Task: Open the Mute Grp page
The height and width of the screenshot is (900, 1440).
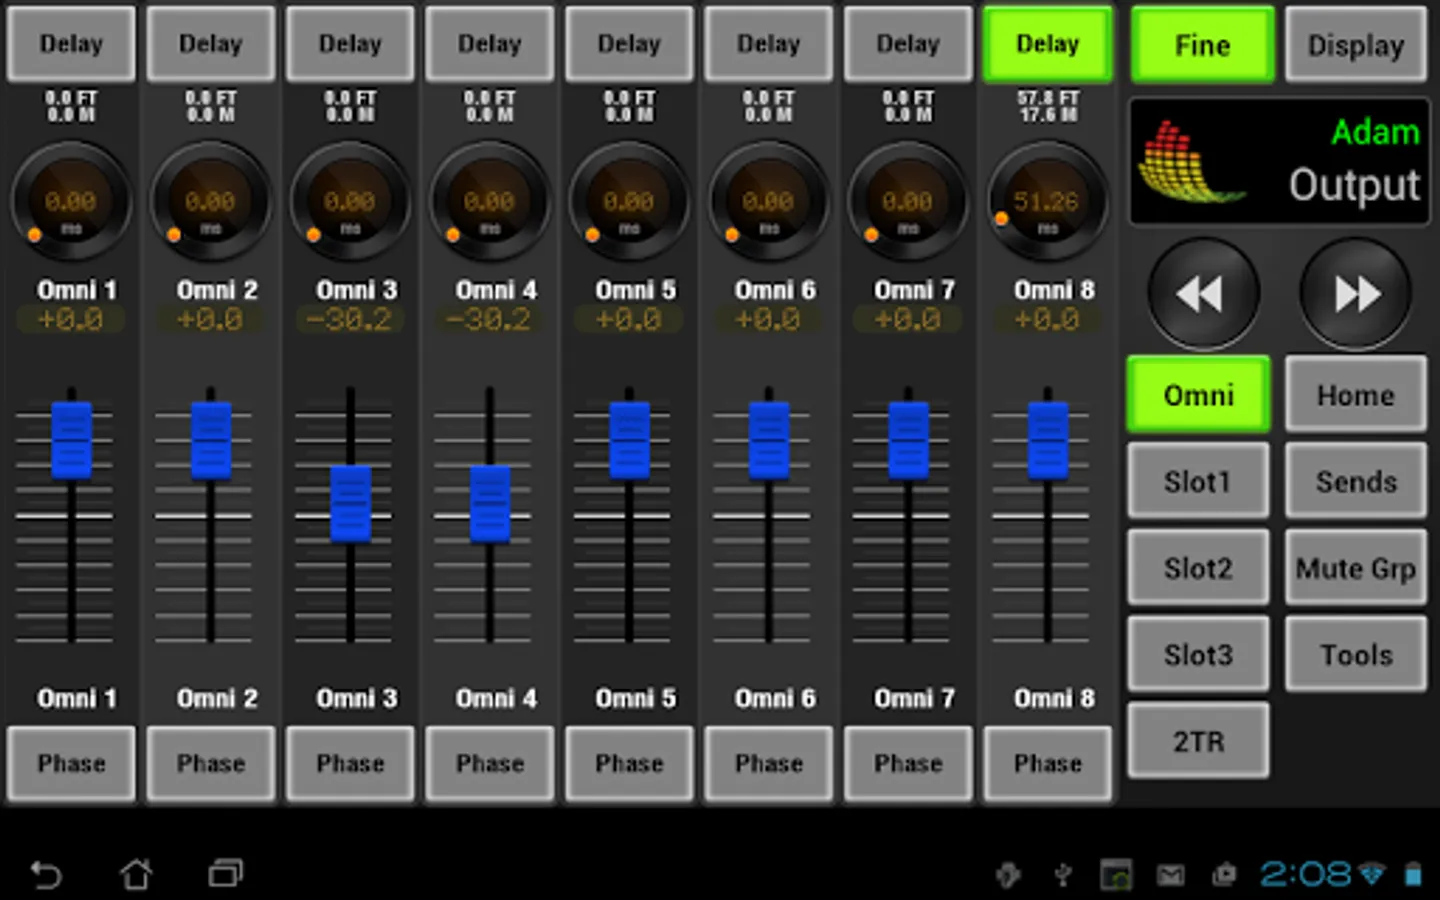Action: coord(1356,568)
